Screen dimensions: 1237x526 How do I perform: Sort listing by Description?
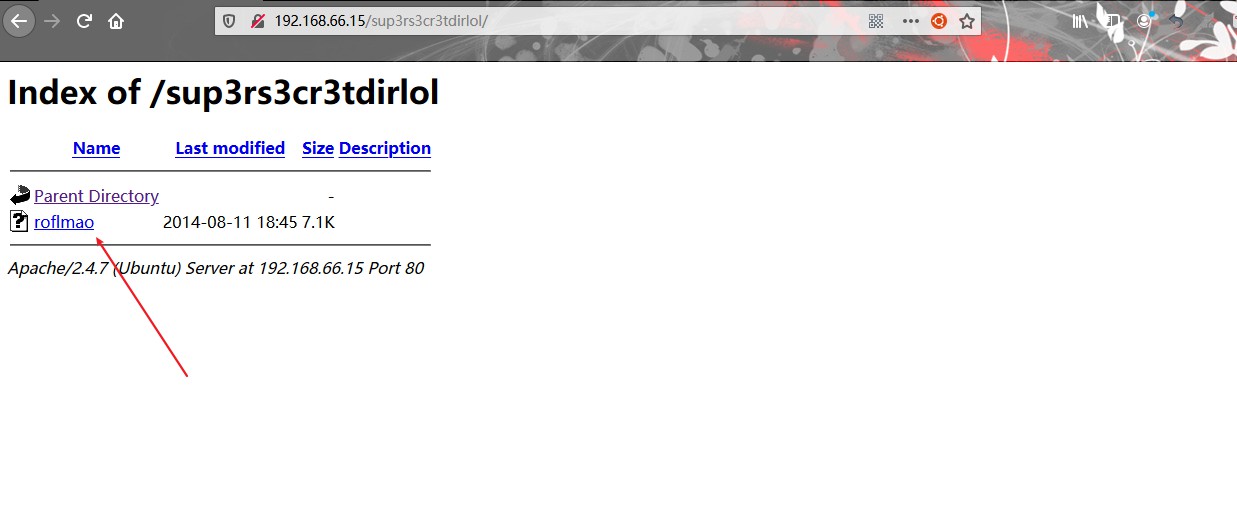pyautogui.click(x=385, y=148)
